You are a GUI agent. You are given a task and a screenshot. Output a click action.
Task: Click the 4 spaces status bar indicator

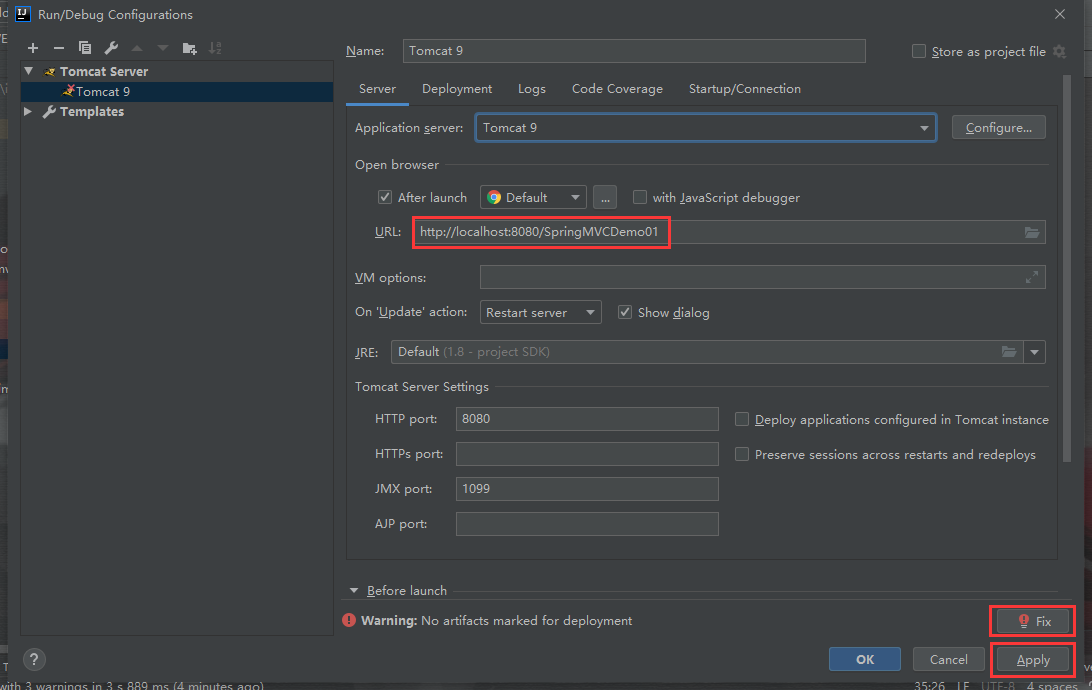[x=1052, y=685]
